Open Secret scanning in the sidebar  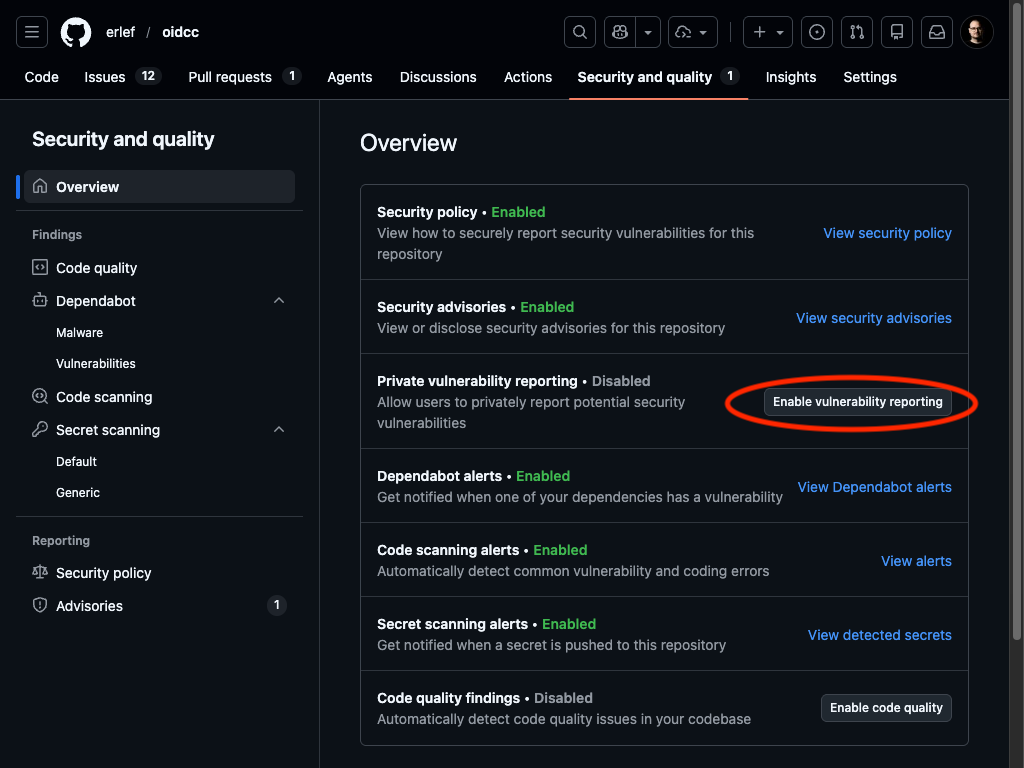click(108, 430)
